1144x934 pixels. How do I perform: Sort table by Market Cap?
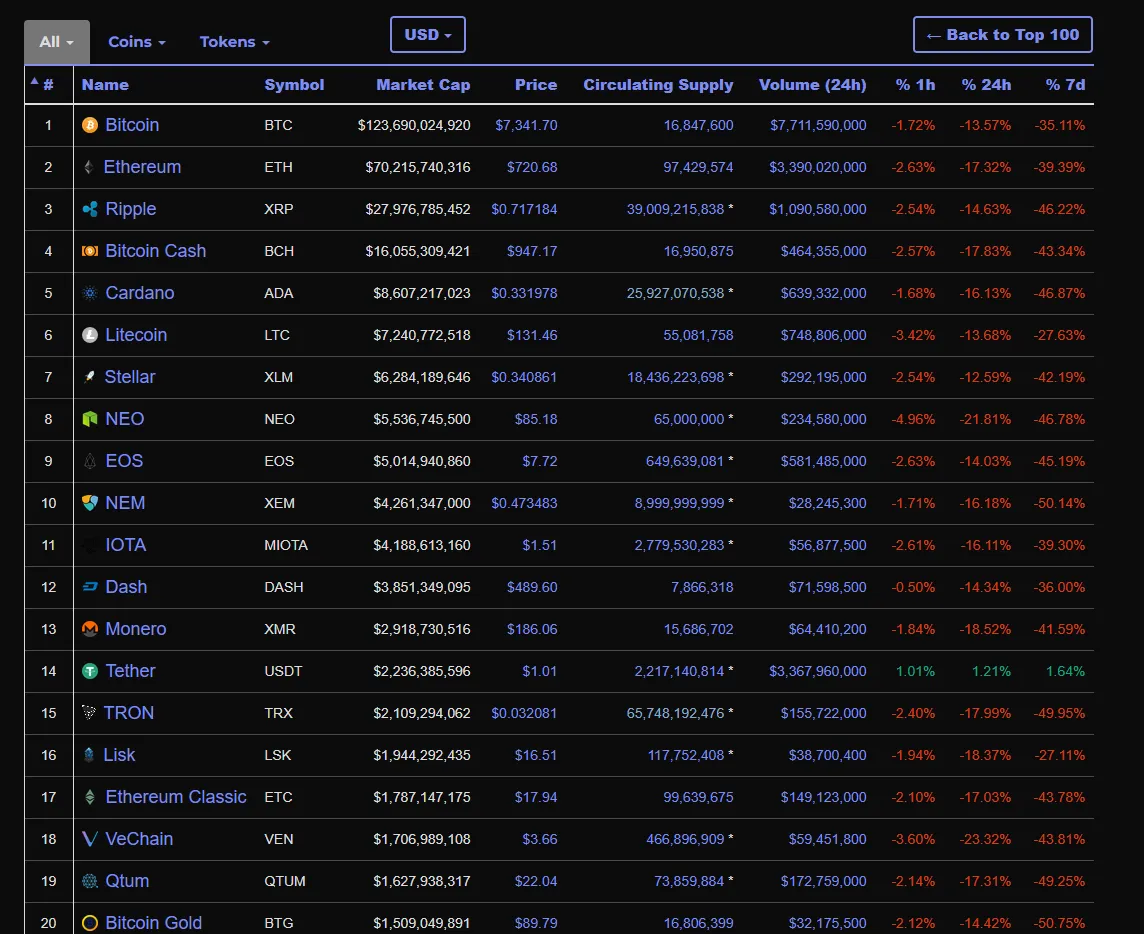(423, 85)
